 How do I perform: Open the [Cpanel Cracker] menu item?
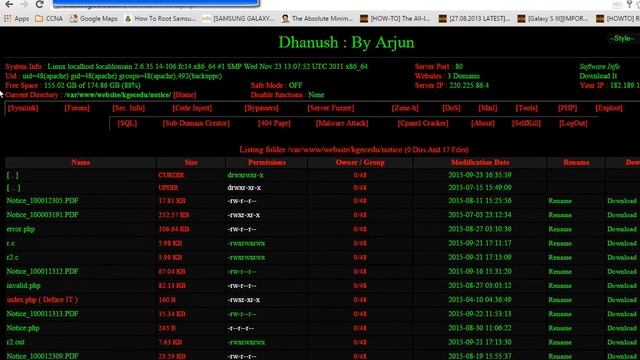click(x=422, y=123)
